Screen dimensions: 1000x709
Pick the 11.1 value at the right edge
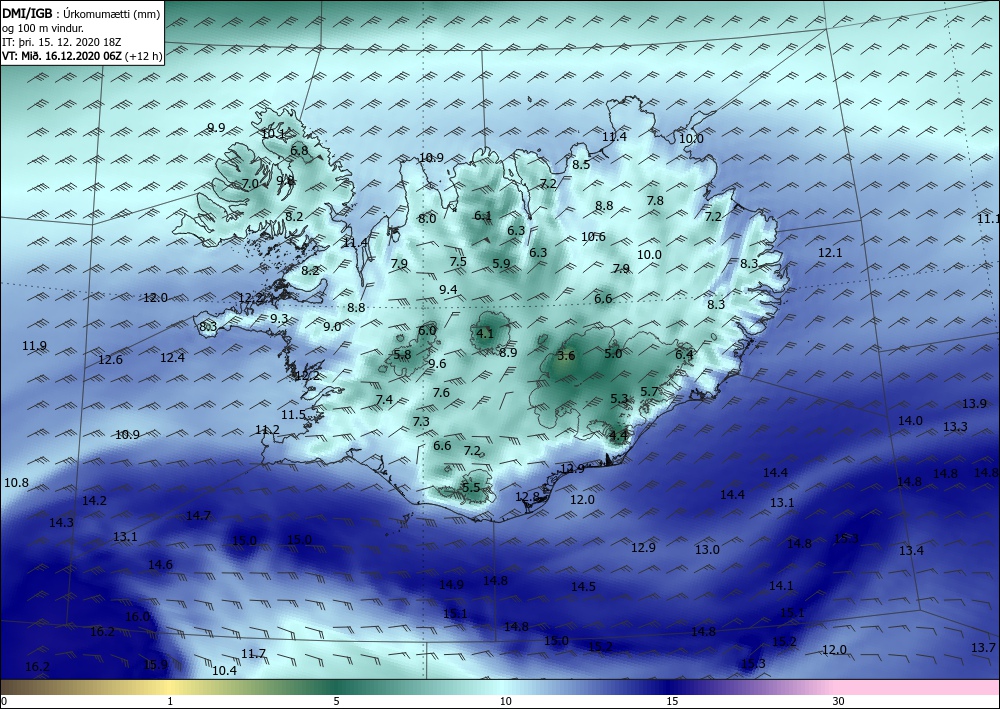pos(988,219)
